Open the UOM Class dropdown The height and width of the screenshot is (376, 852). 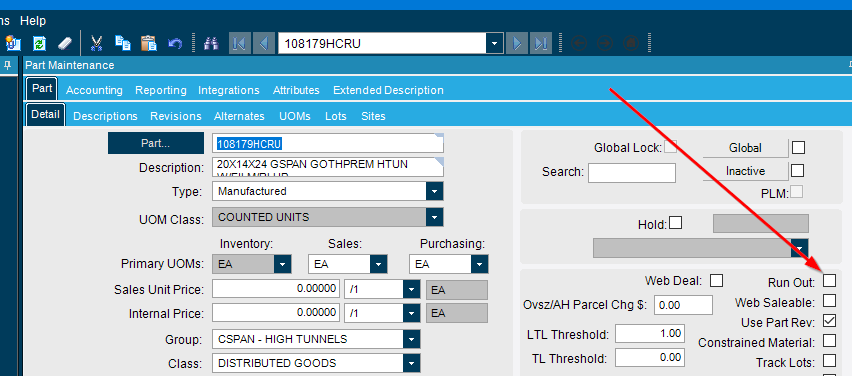(x=435, y=217)
